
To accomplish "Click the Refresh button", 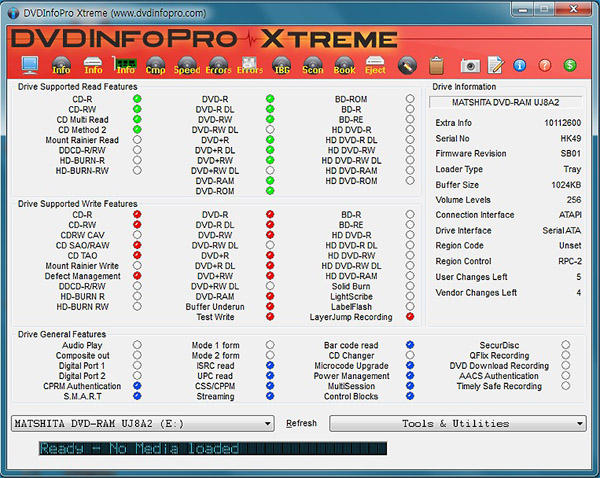I will point(302,423).
